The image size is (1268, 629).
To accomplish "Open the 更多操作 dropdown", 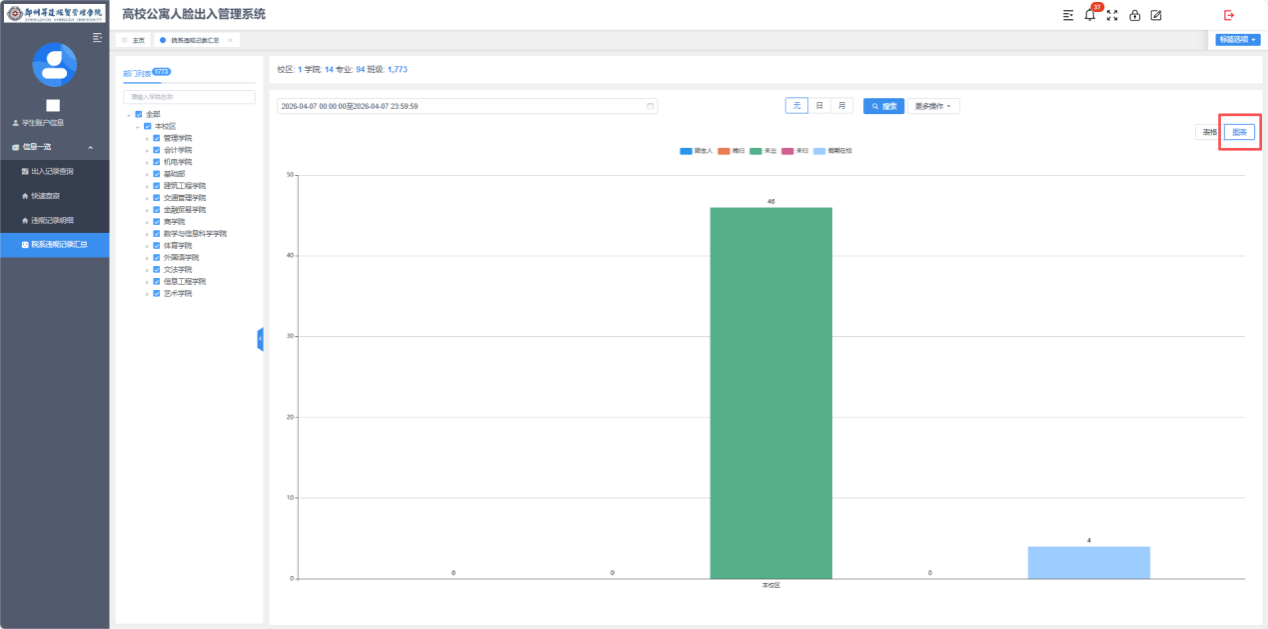I will [932, 106].
